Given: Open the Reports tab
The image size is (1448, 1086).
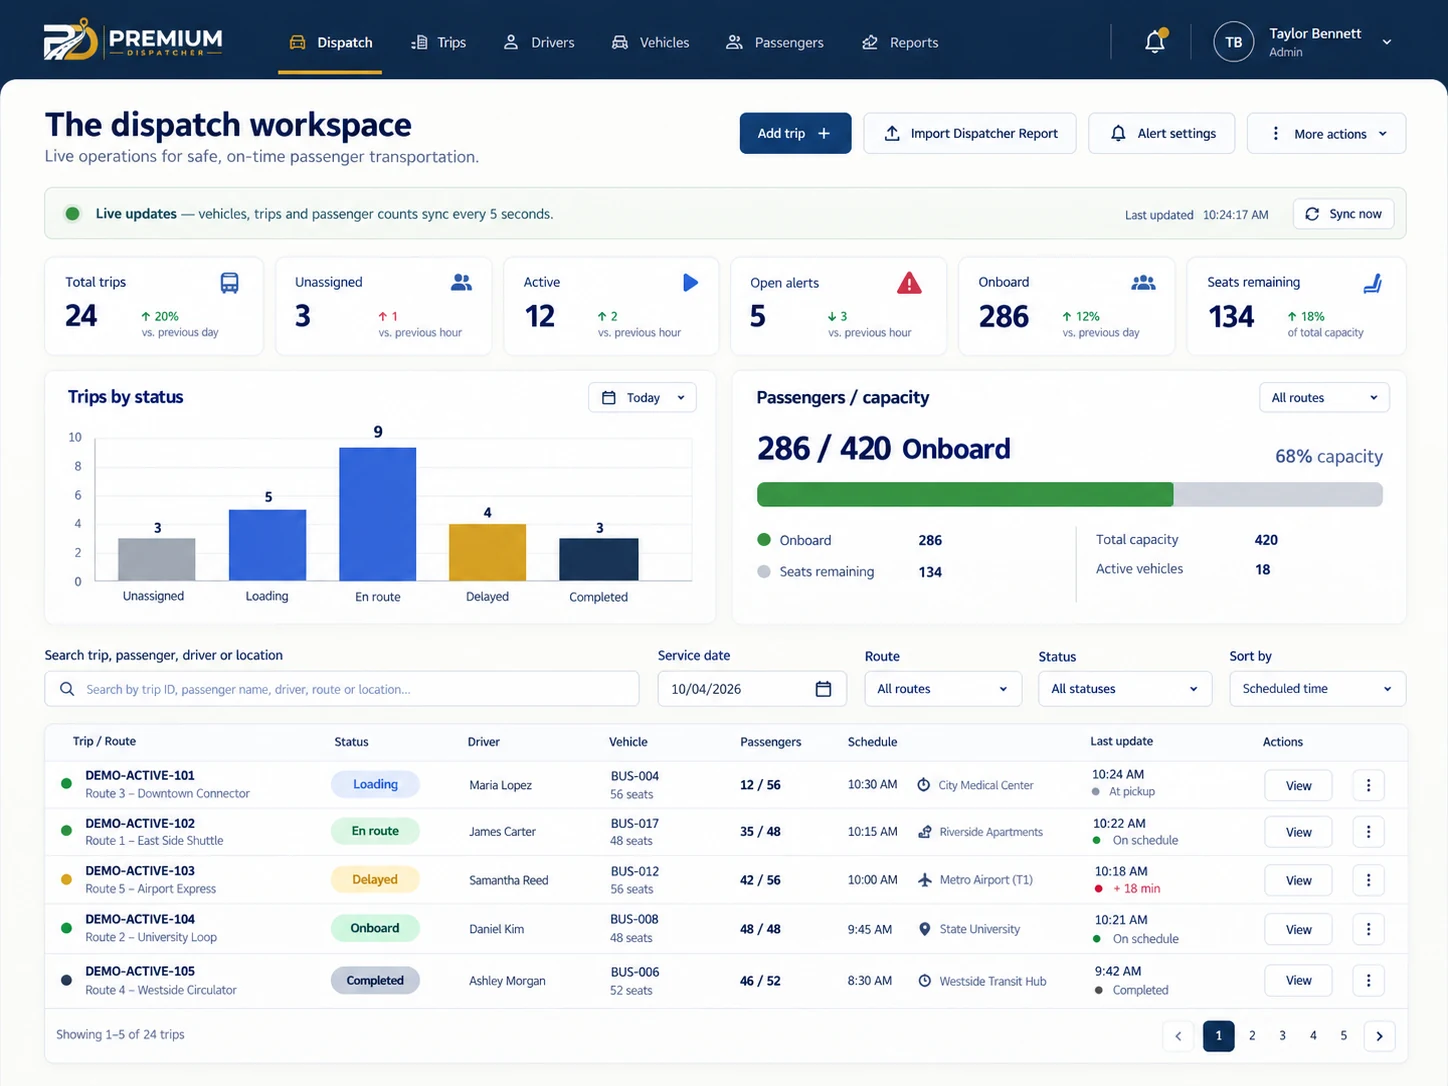Looking at the screenshot, I should [900, 42].
